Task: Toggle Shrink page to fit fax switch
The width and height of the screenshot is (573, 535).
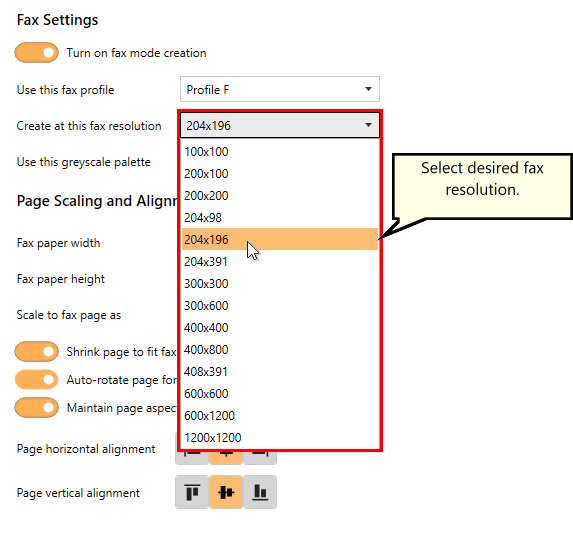Action: pyautogui.click(x=37, y=352)
